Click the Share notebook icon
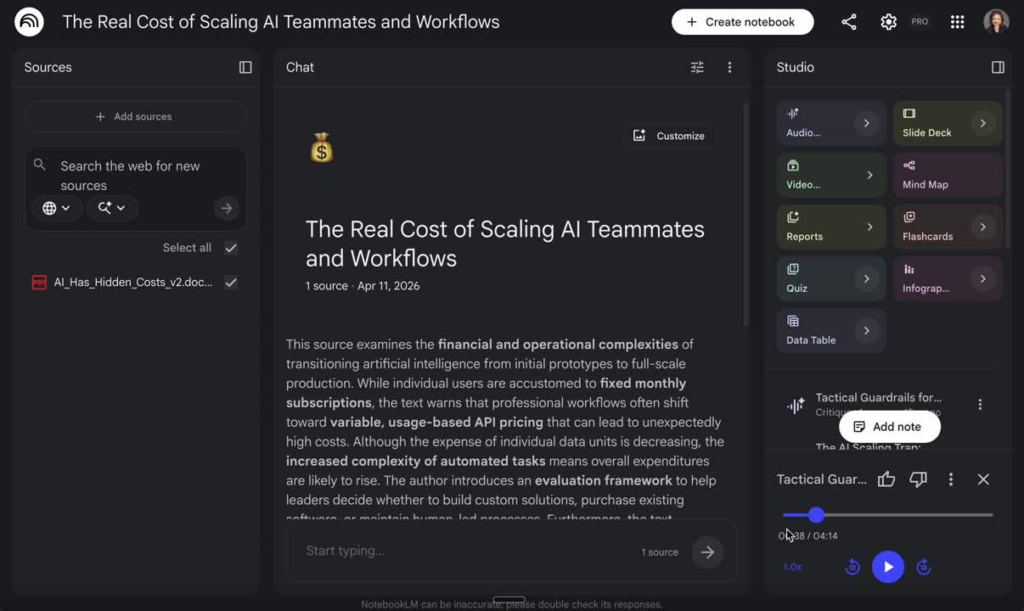Viewport: 1024px width, 611px height. 848,22
